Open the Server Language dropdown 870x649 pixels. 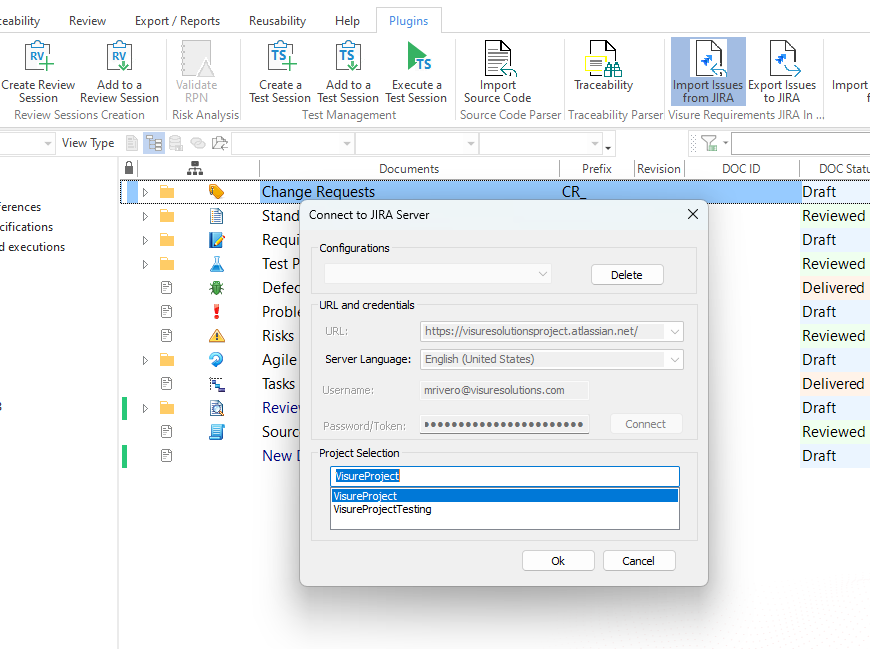click(675, 359)
